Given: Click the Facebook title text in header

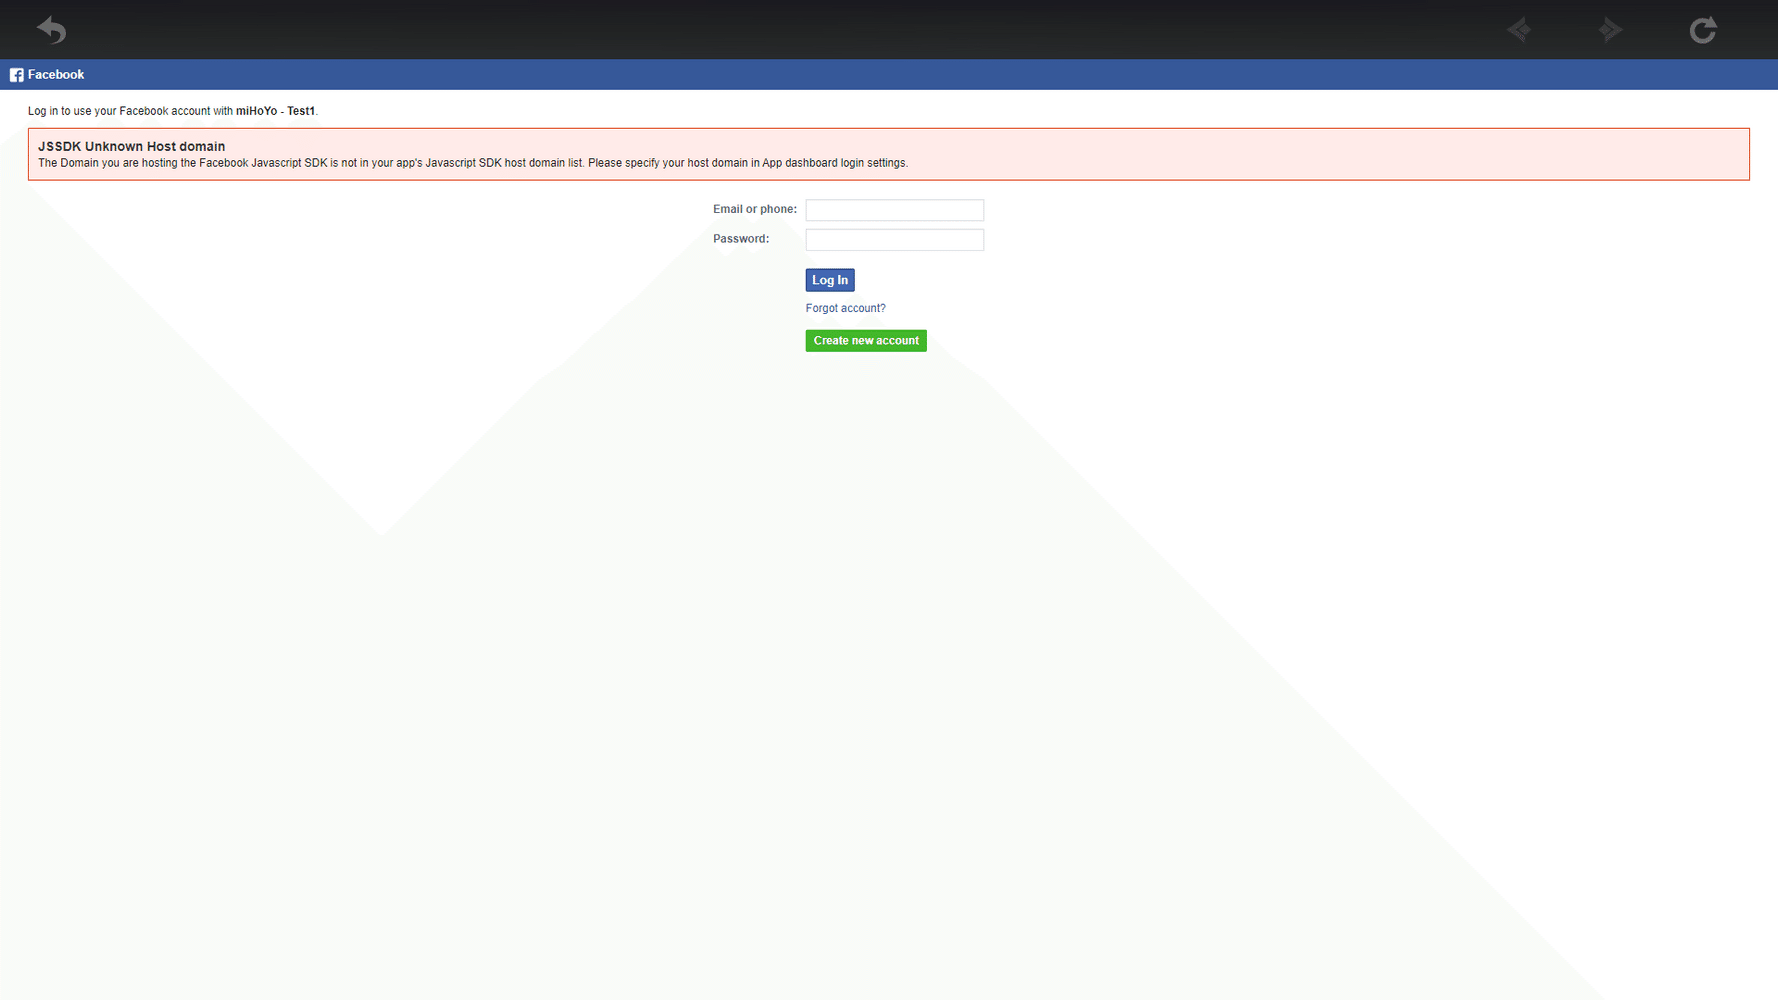Looking at the screenshot, I should (x=56, y=75).
